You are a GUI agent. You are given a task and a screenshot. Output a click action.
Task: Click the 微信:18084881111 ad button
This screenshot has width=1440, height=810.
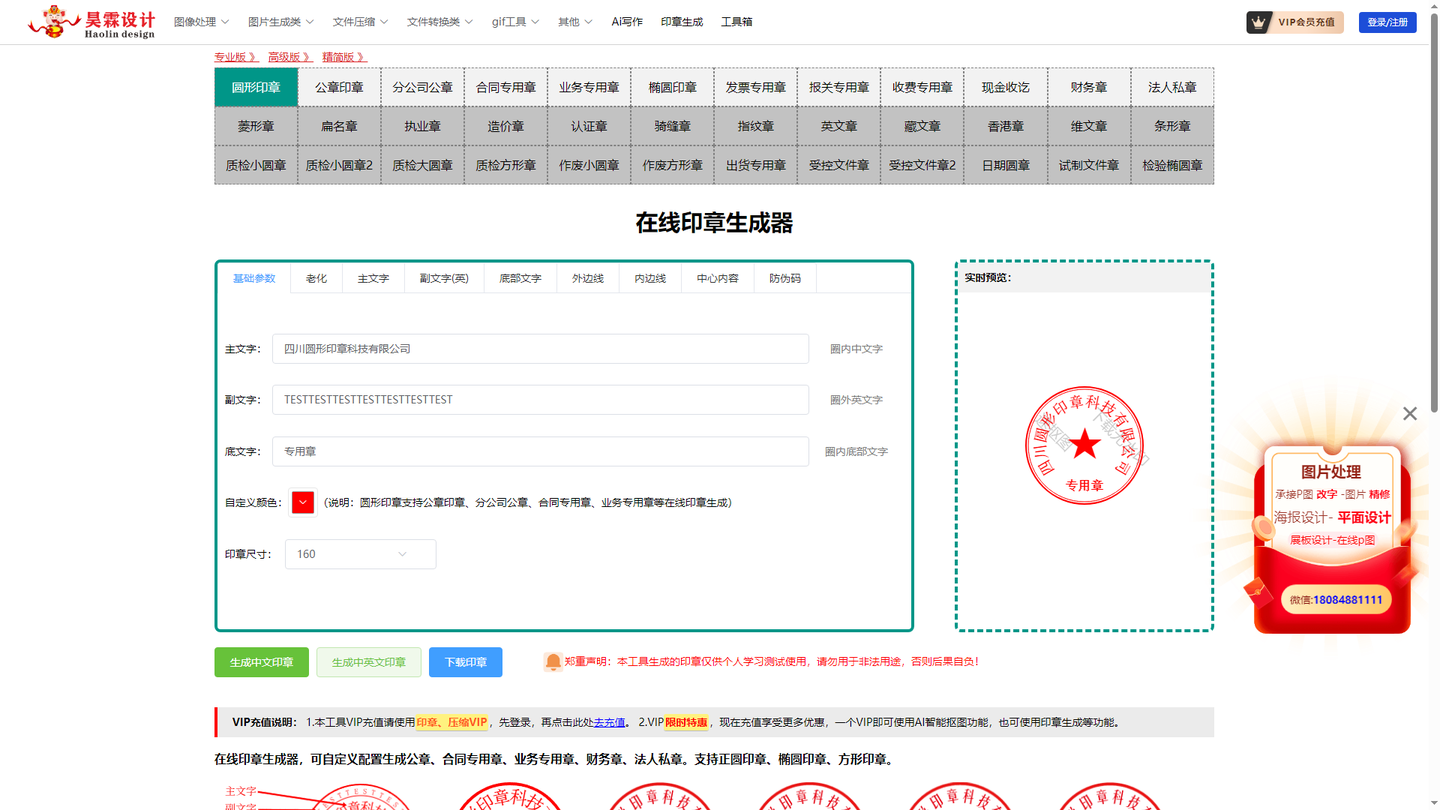click(x=1336, y=600)
